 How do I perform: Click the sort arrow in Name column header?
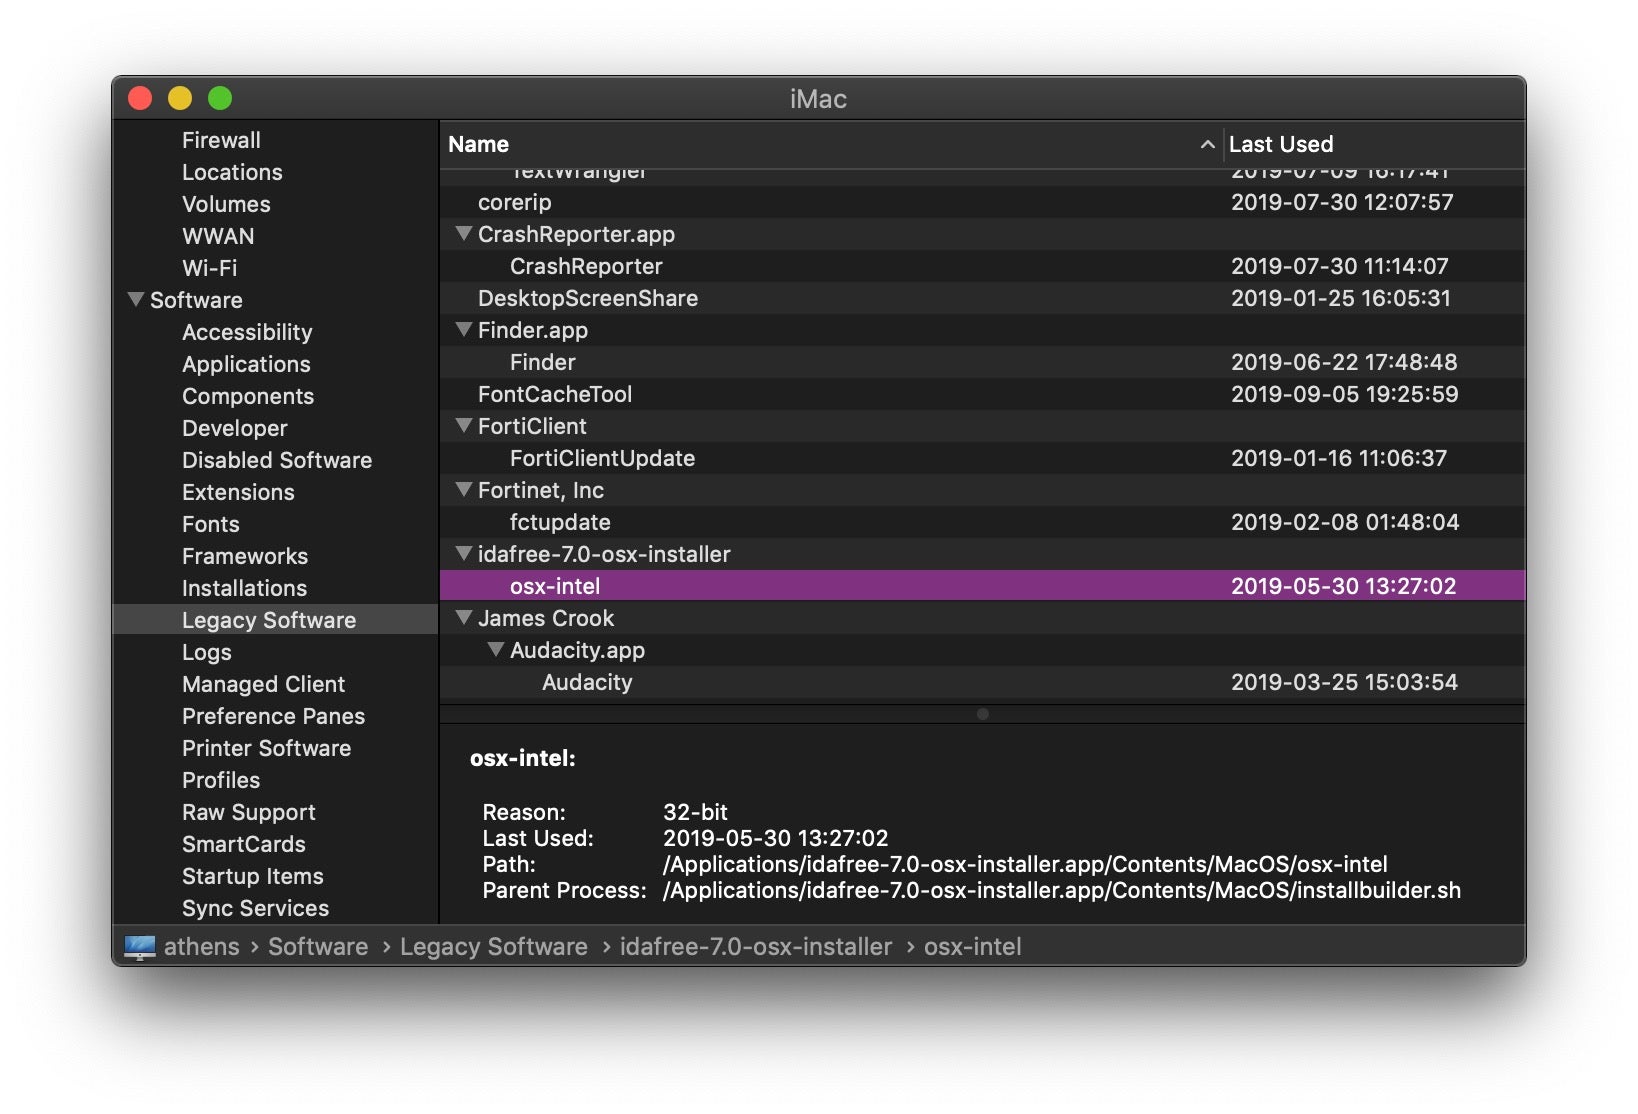1207,145
